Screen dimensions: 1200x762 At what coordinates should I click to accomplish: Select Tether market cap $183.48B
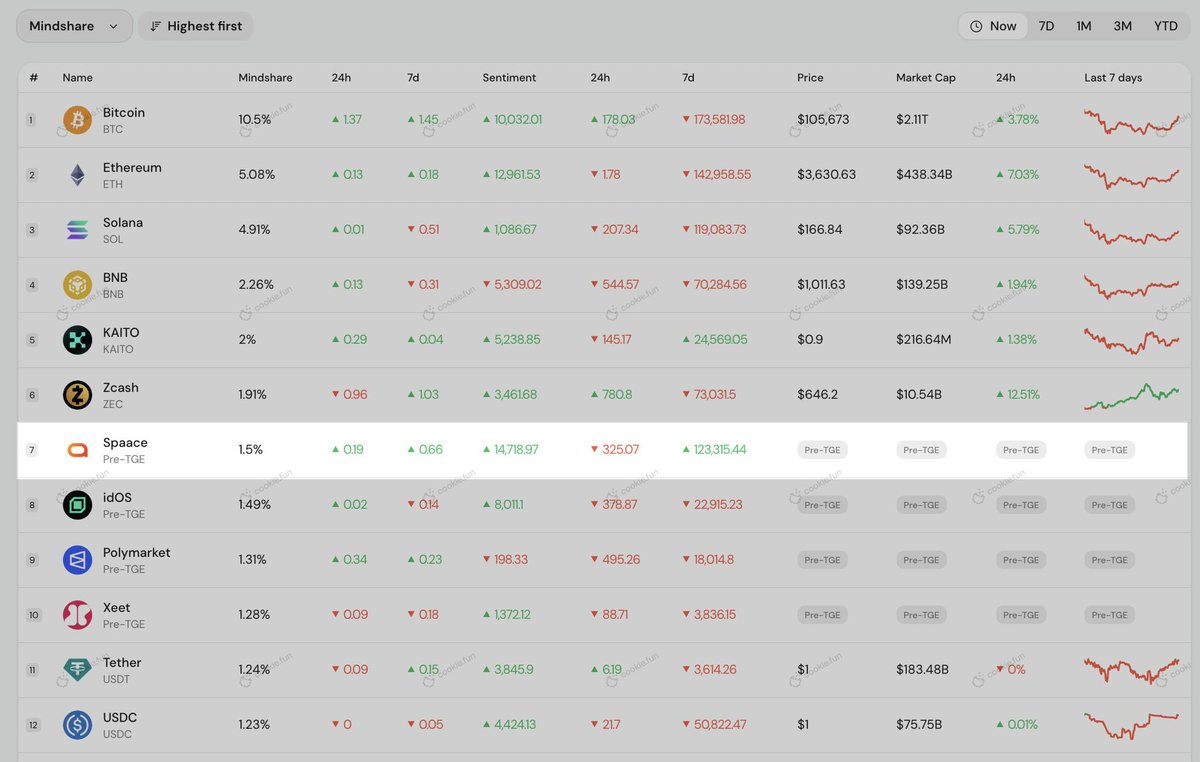coord(922,670)
